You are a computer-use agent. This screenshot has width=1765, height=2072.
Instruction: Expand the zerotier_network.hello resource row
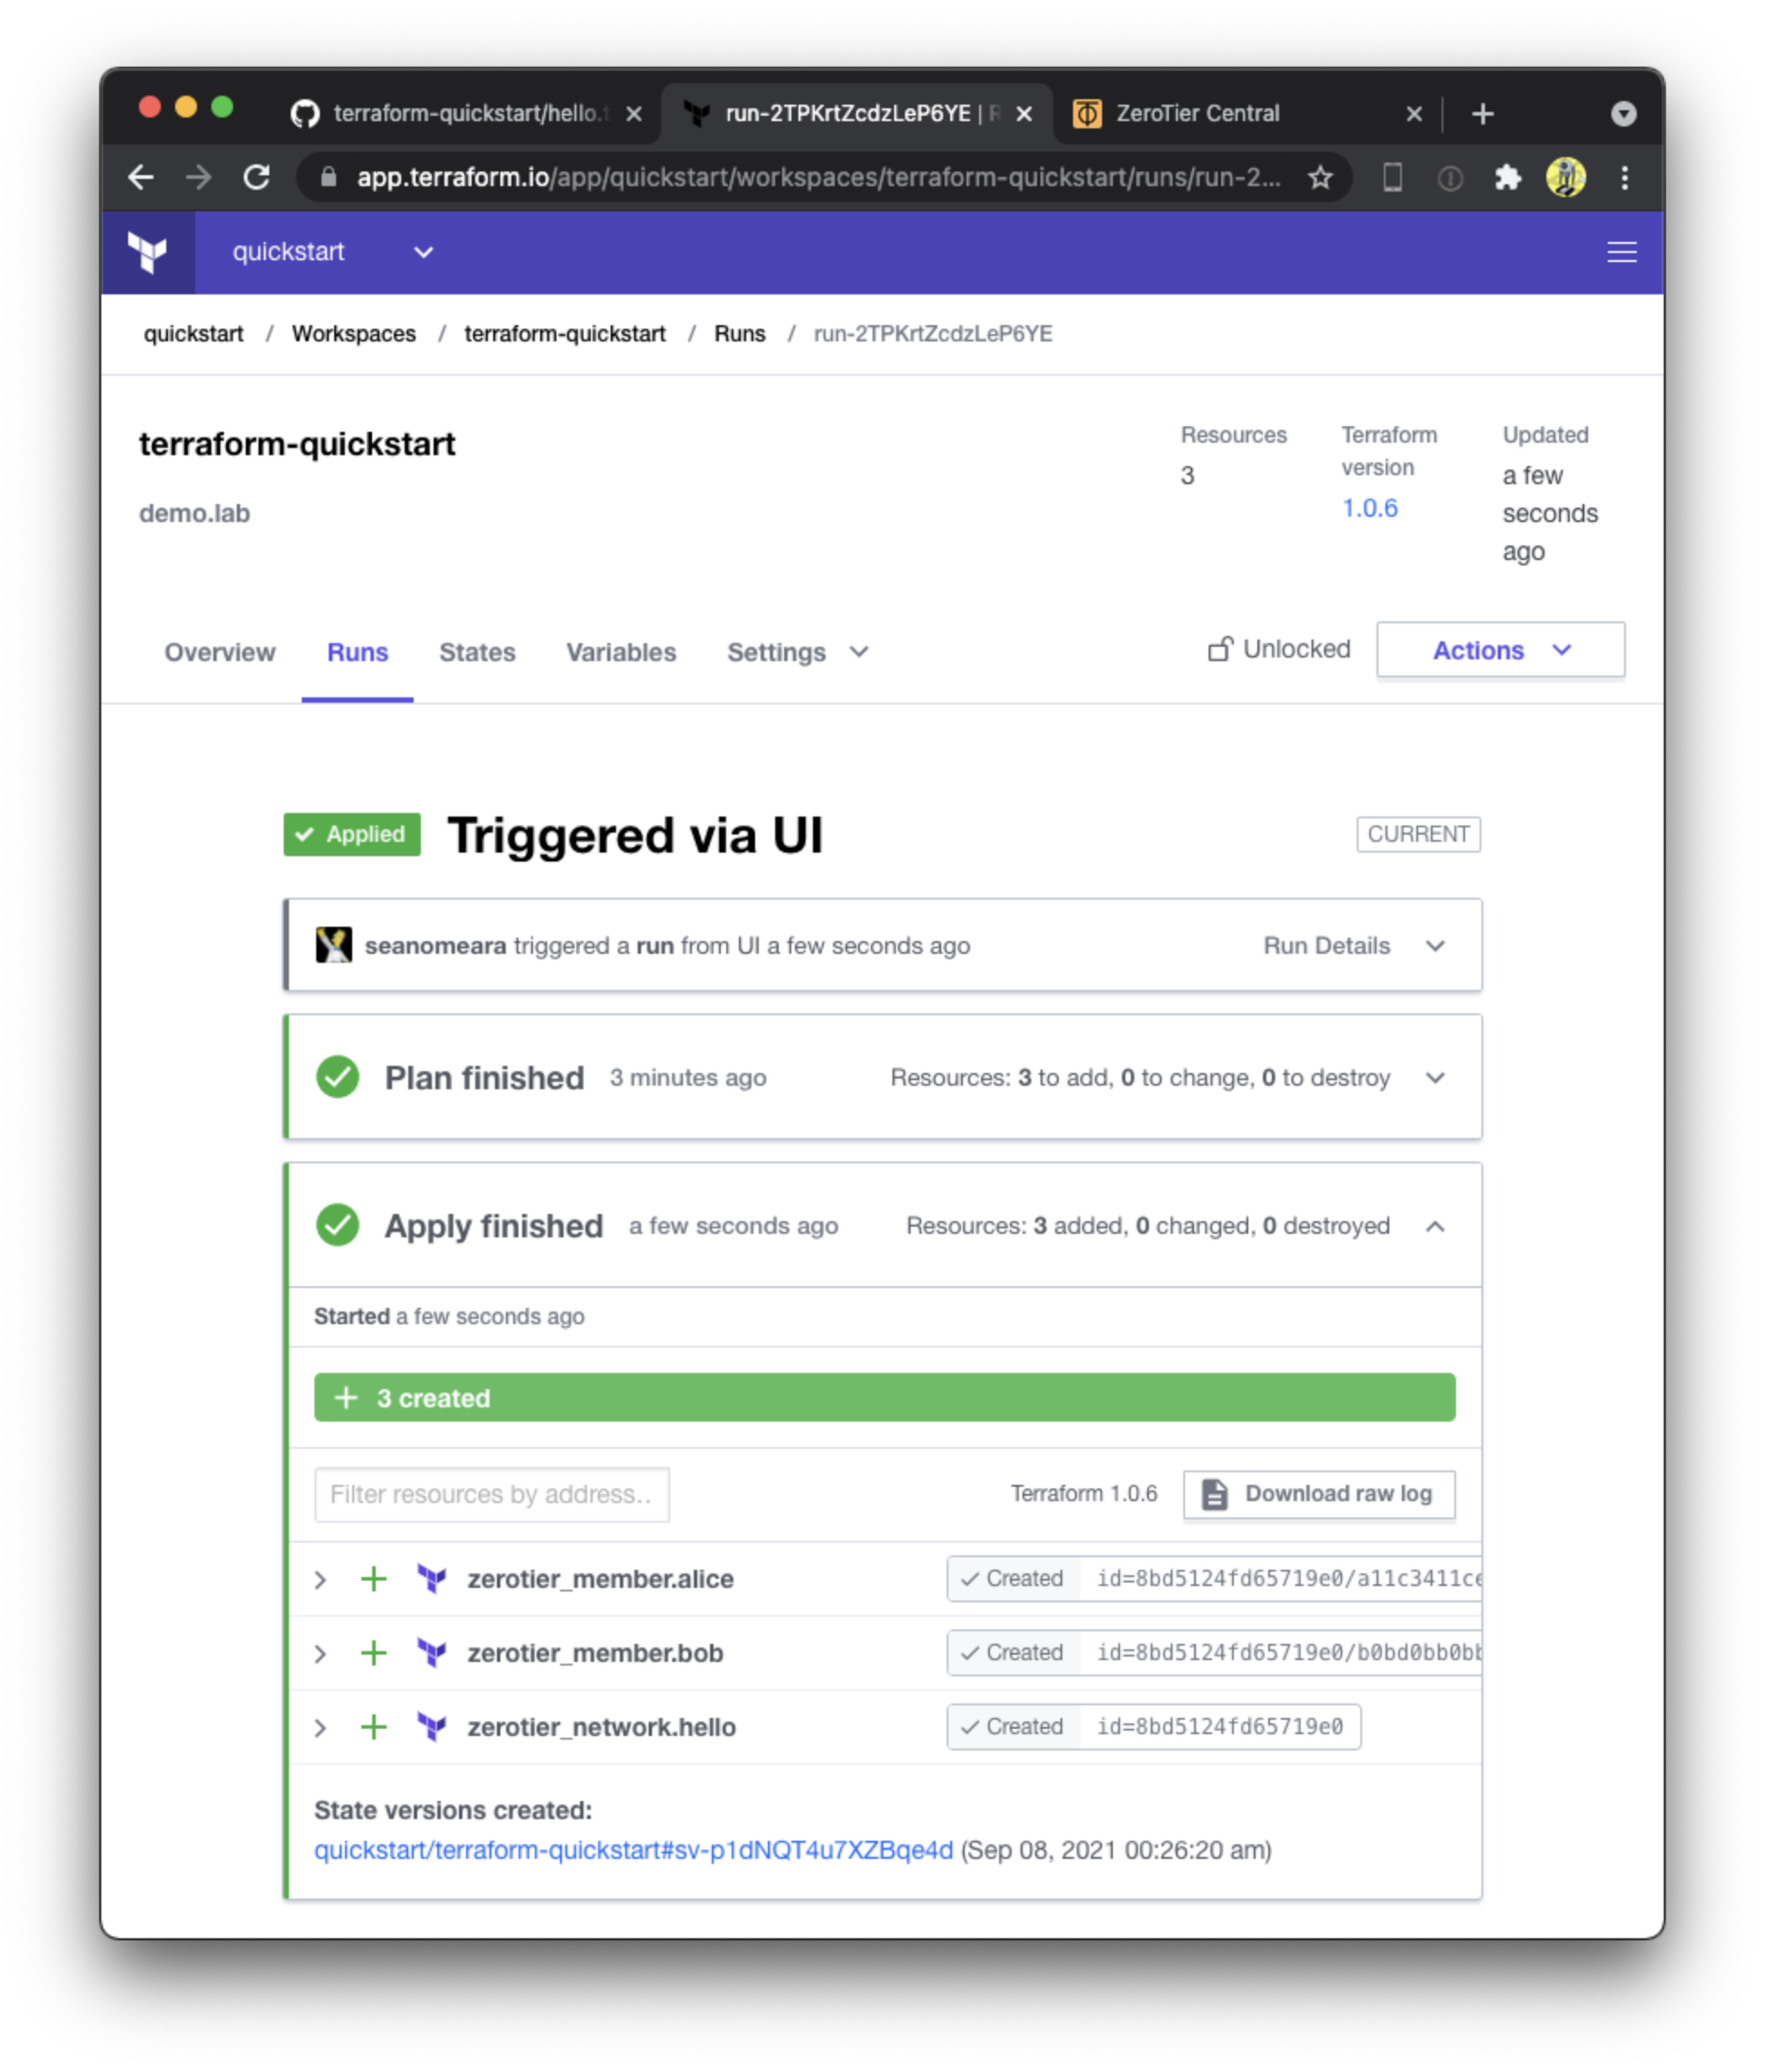coord(321,1727)
